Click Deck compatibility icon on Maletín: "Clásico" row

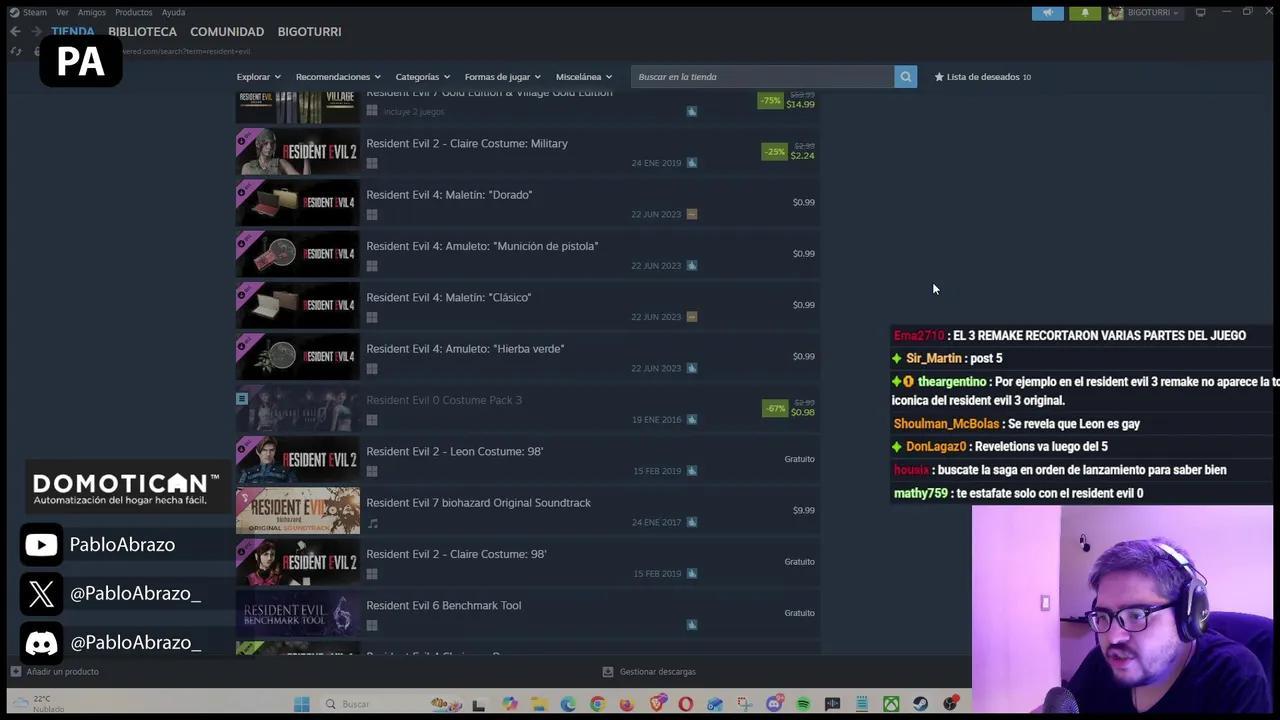[x=691, y=317]
